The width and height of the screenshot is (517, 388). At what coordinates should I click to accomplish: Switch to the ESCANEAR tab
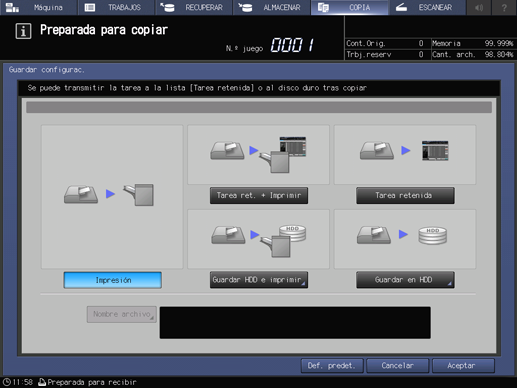pos(427,7)
